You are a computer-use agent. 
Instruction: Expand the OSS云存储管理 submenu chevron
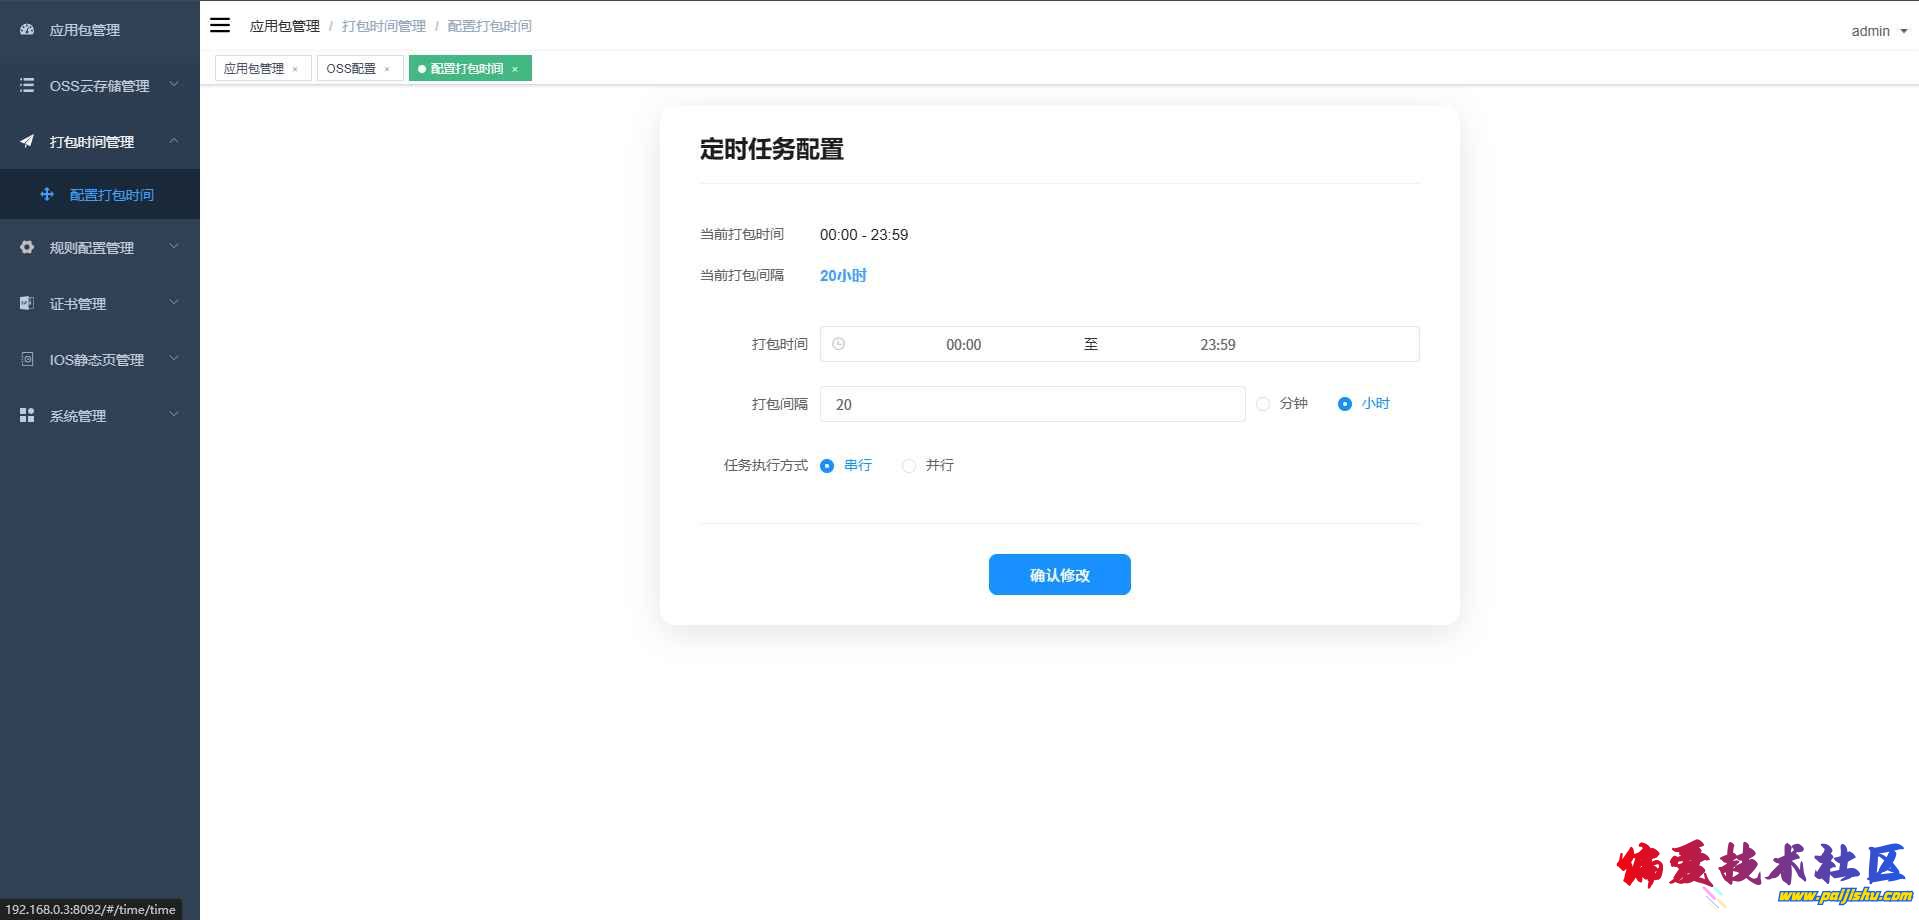(x=174, y=85)
